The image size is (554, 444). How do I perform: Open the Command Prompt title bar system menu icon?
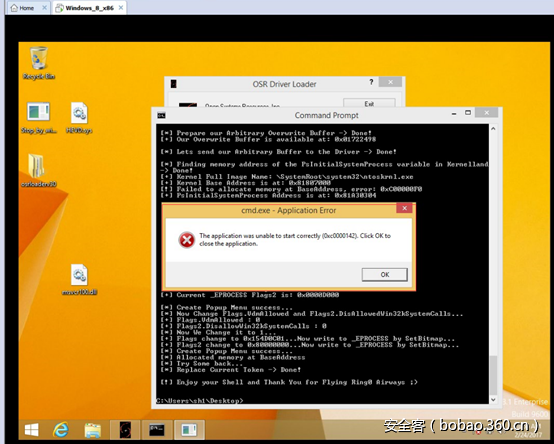[x=161, y=116]
